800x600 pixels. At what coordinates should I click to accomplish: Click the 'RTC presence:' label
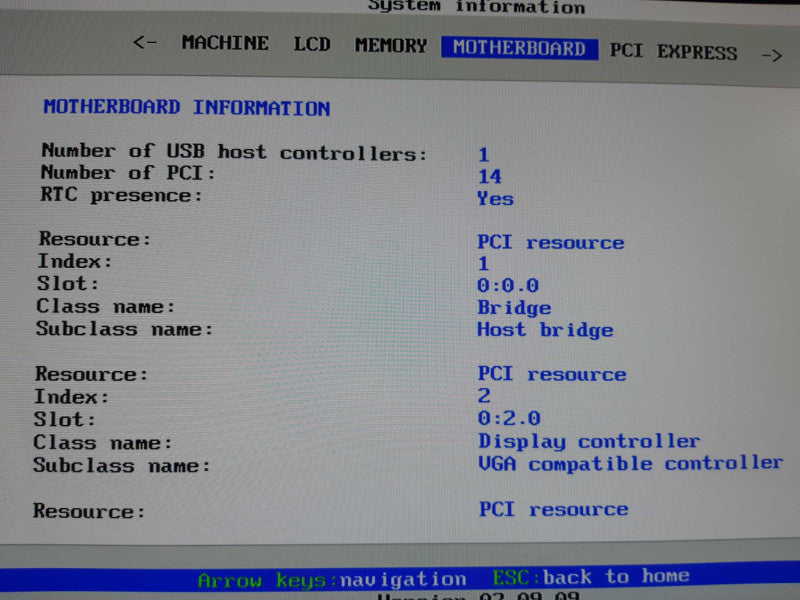121,195
